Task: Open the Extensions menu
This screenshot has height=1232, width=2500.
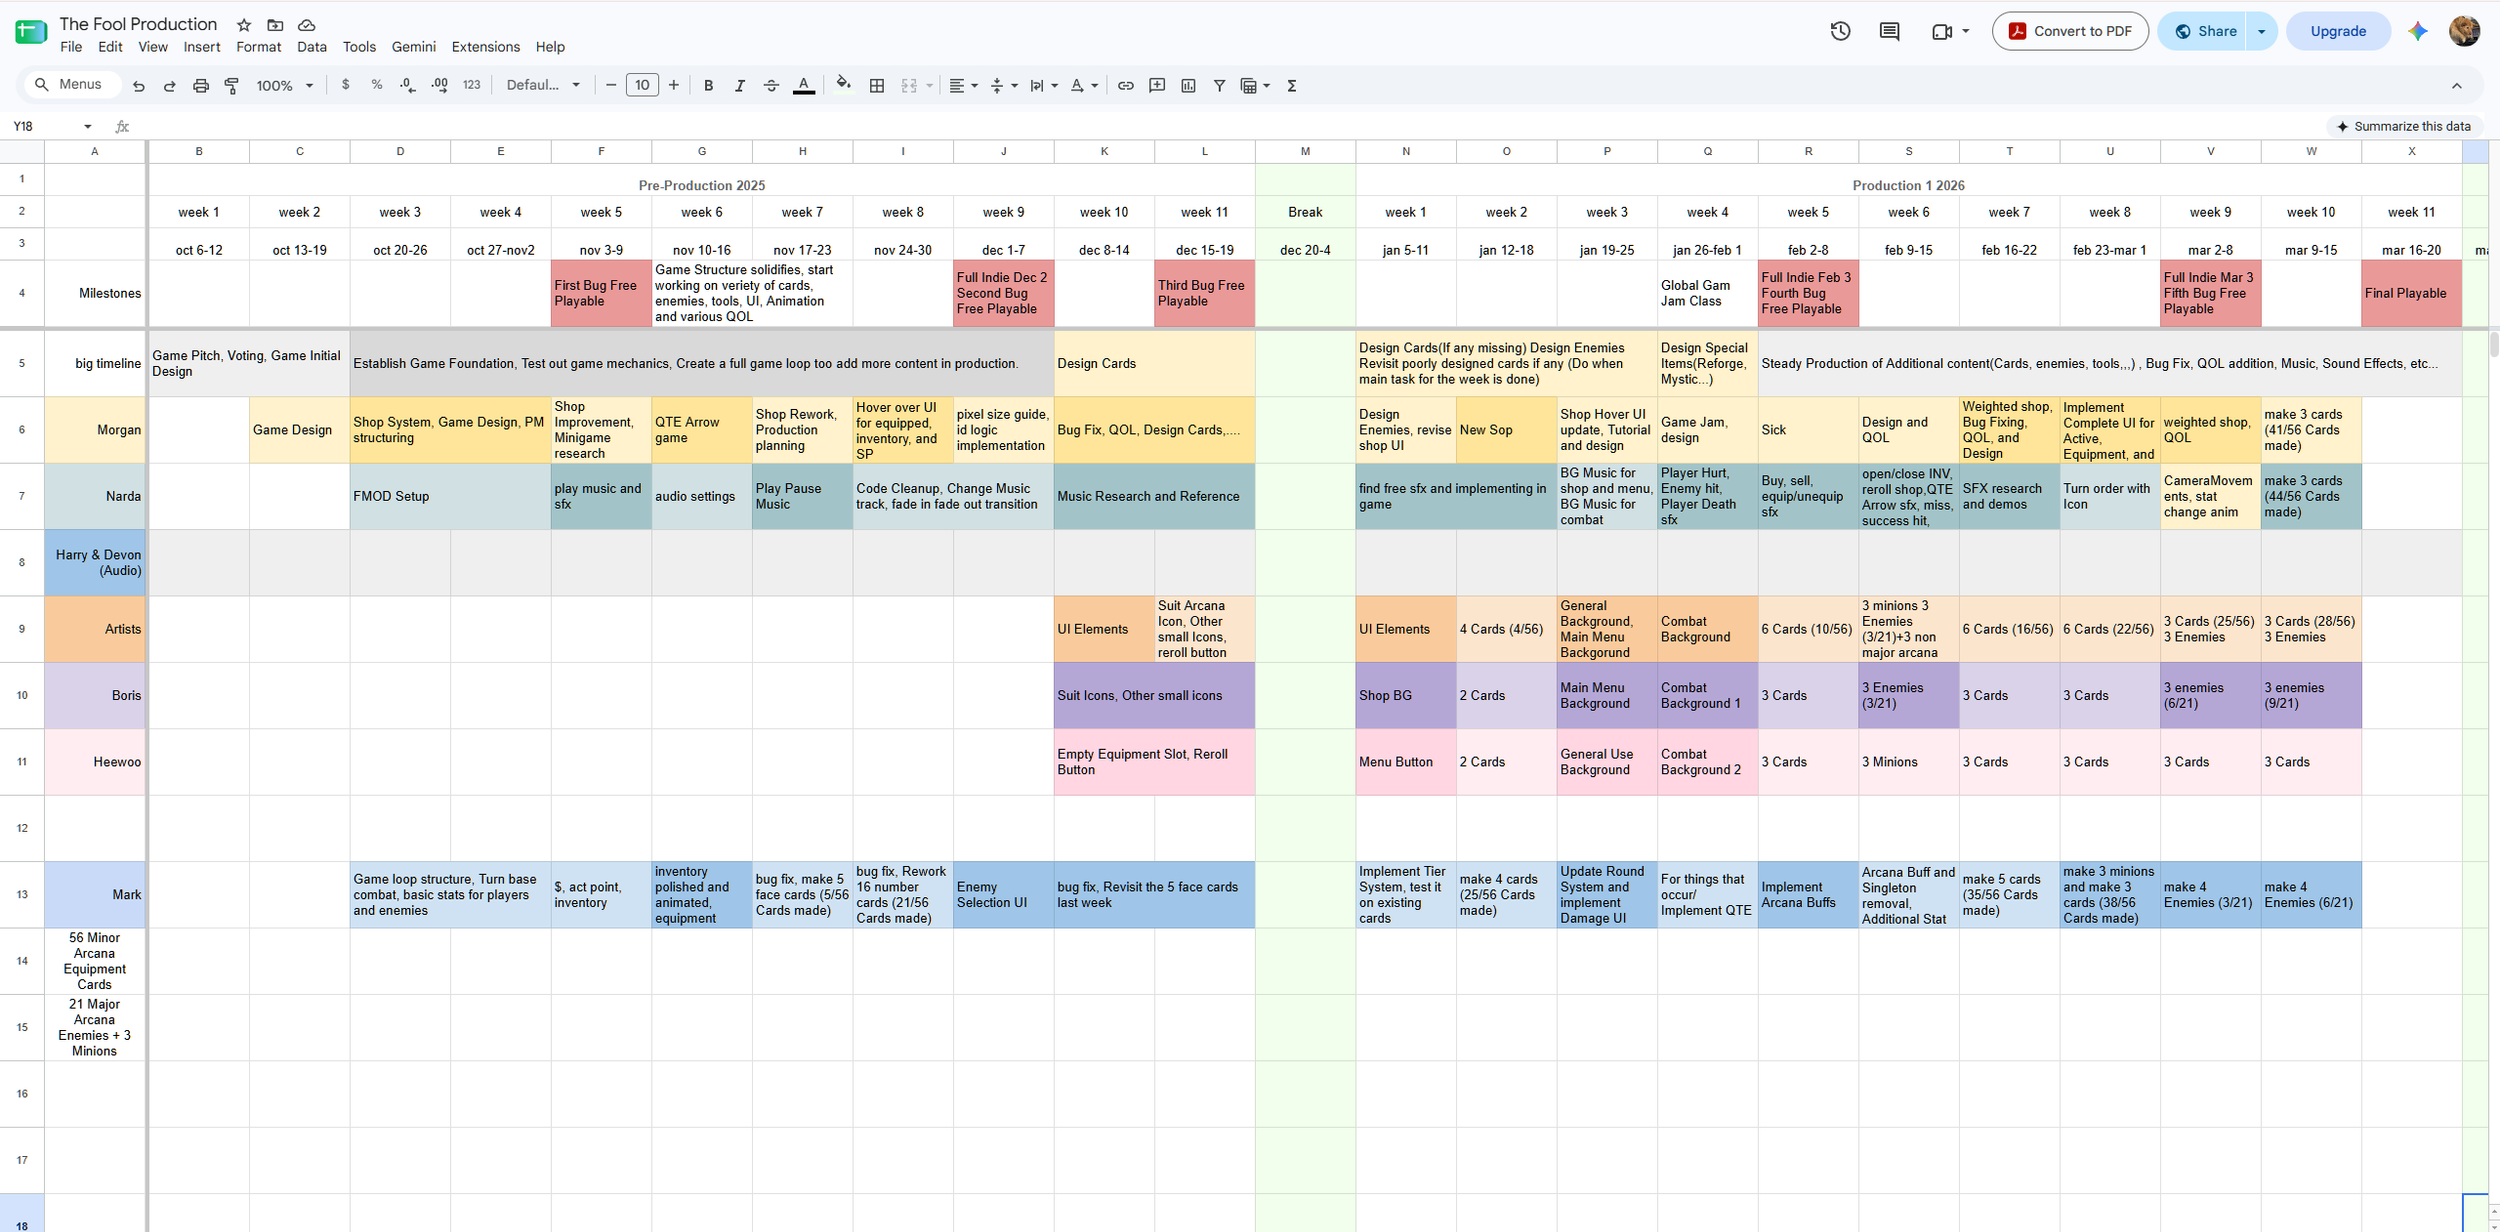Action: pos(485,47)
